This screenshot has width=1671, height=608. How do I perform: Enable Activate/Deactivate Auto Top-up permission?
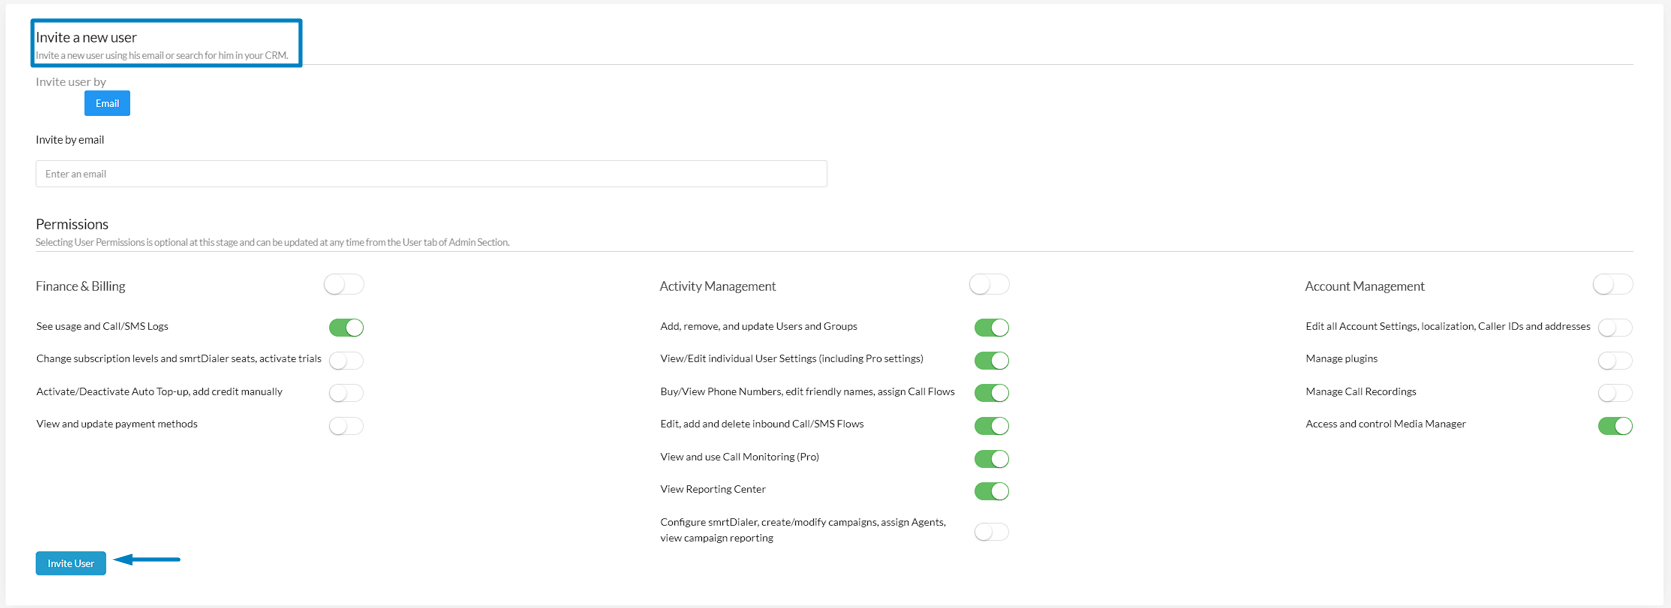point(346,393)
